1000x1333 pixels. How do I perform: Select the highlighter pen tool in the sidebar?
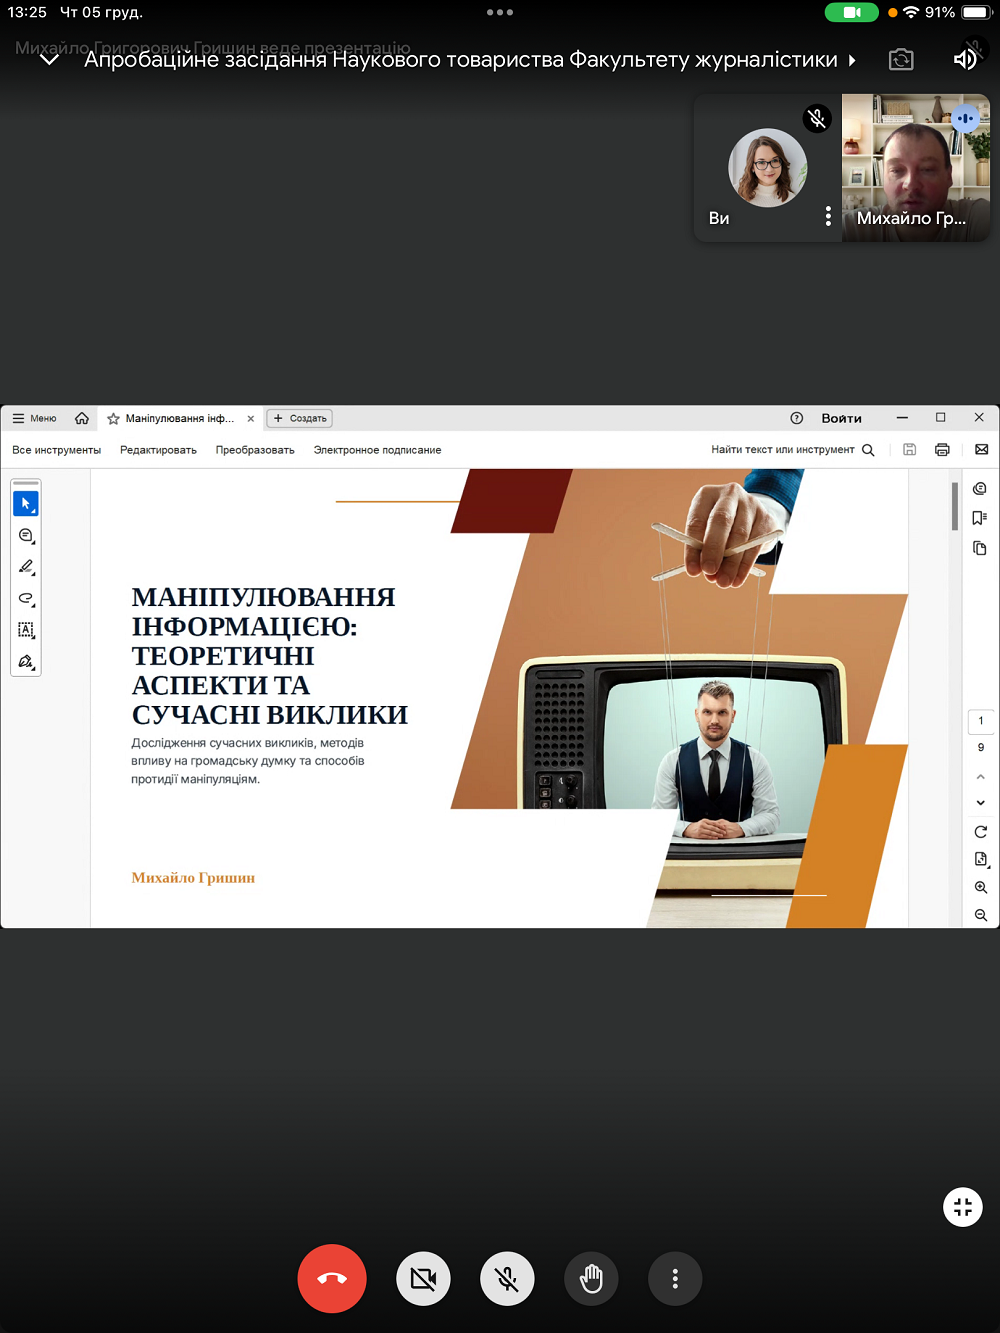(26, 567)
